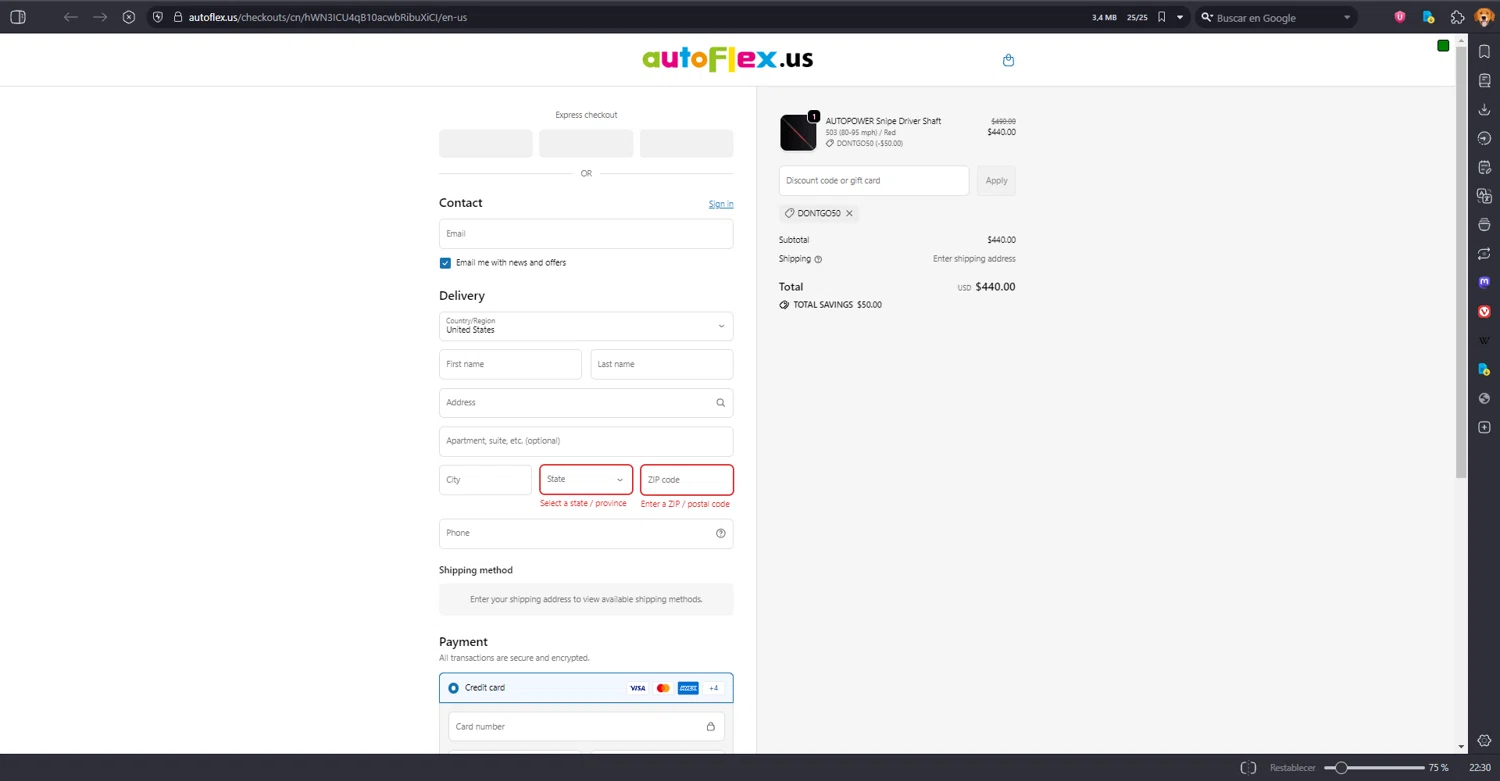The height and width of the screenshot is (781, 1500).
Task: Open the Wikipedia web panel
Action: 1484,341
